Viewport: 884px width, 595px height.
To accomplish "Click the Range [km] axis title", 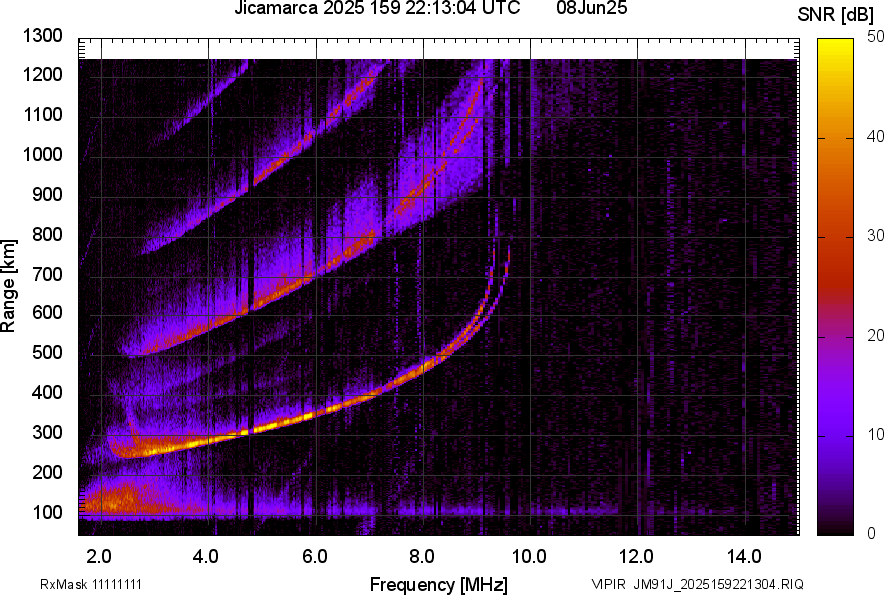I will click(x=8, y=285).
